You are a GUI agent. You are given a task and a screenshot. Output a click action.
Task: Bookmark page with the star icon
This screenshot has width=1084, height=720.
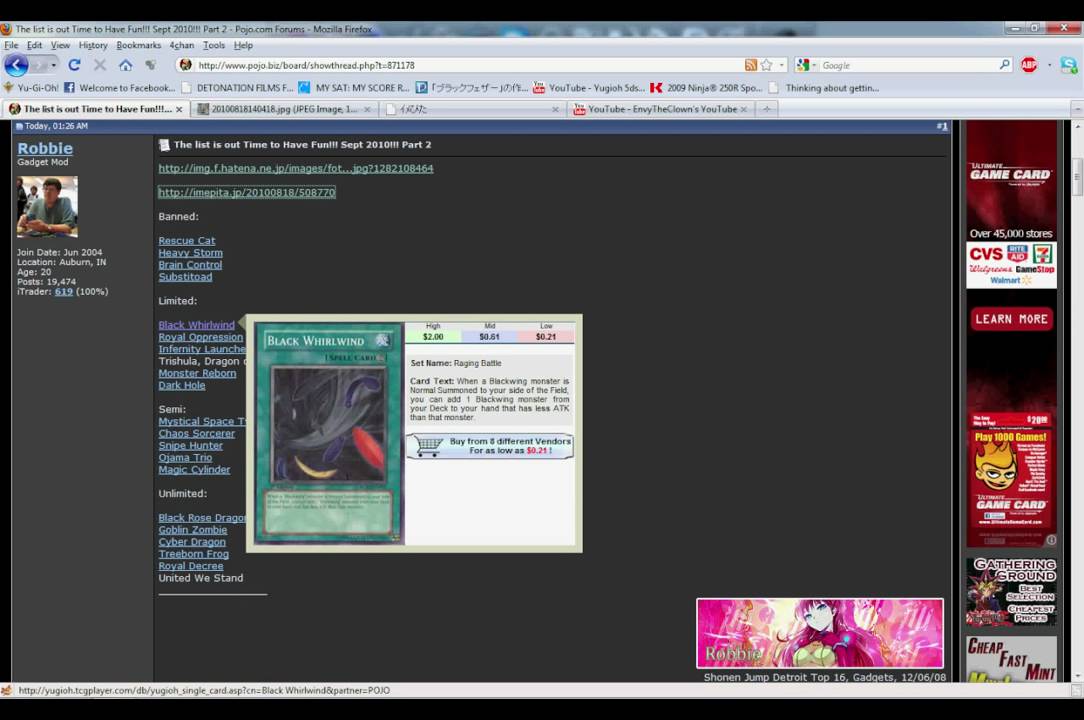(x=766, y=65)
